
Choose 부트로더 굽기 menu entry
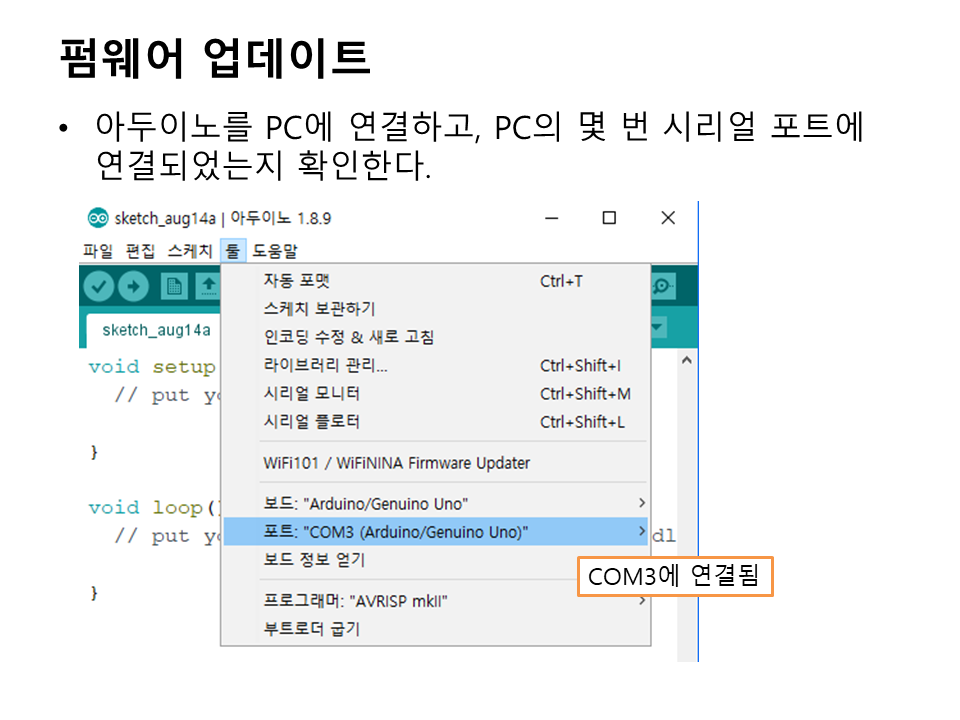(x=435, y=629)
